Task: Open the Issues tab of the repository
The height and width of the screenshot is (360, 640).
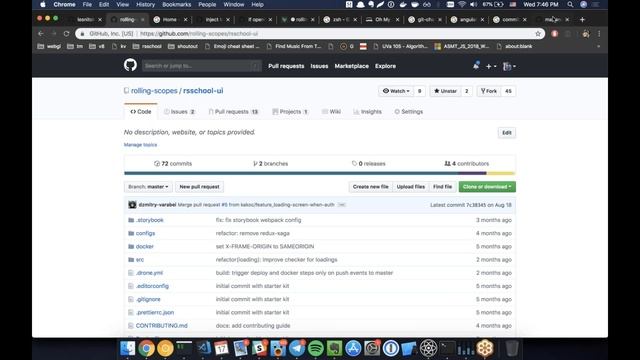Action: point(179,111)
